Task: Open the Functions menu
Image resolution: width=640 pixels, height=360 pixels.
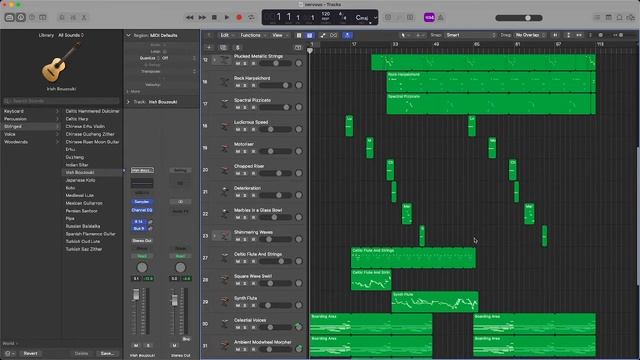Action: [x=252, y=36]
